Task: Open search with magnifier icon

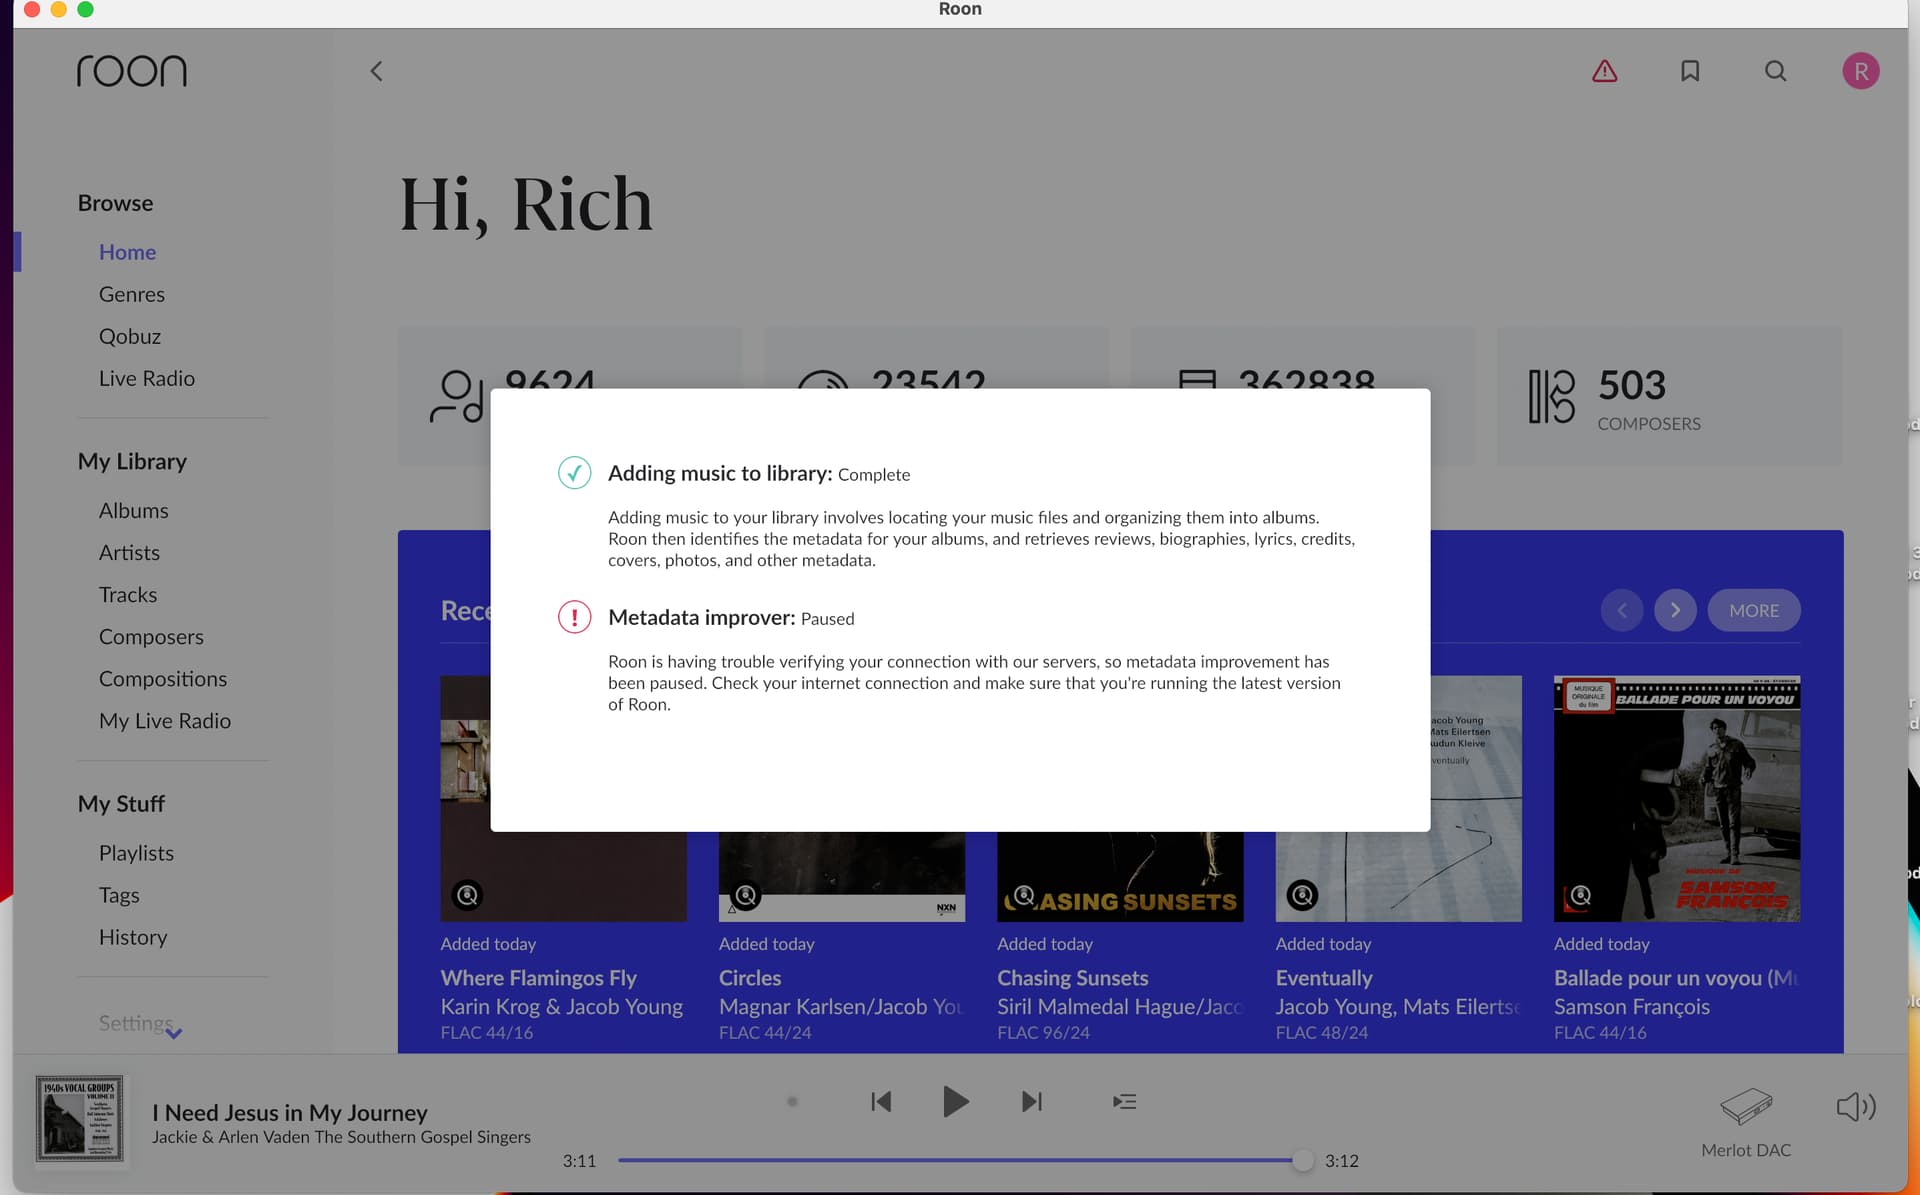Action: (1775, 71)
